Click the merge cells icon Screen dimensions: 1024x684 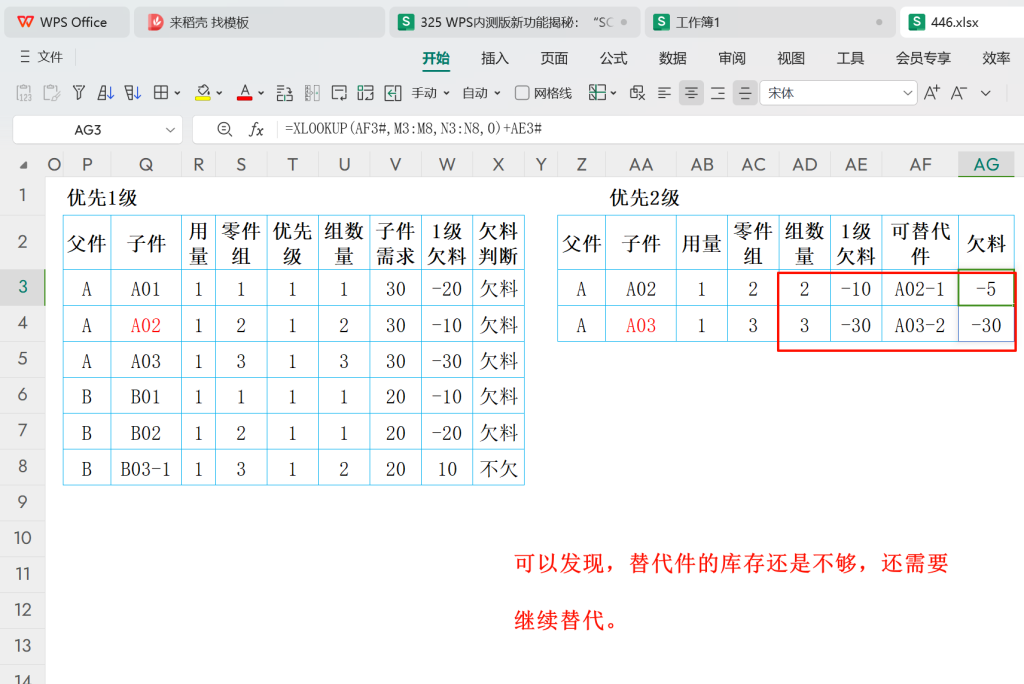[x=366, y=93]
